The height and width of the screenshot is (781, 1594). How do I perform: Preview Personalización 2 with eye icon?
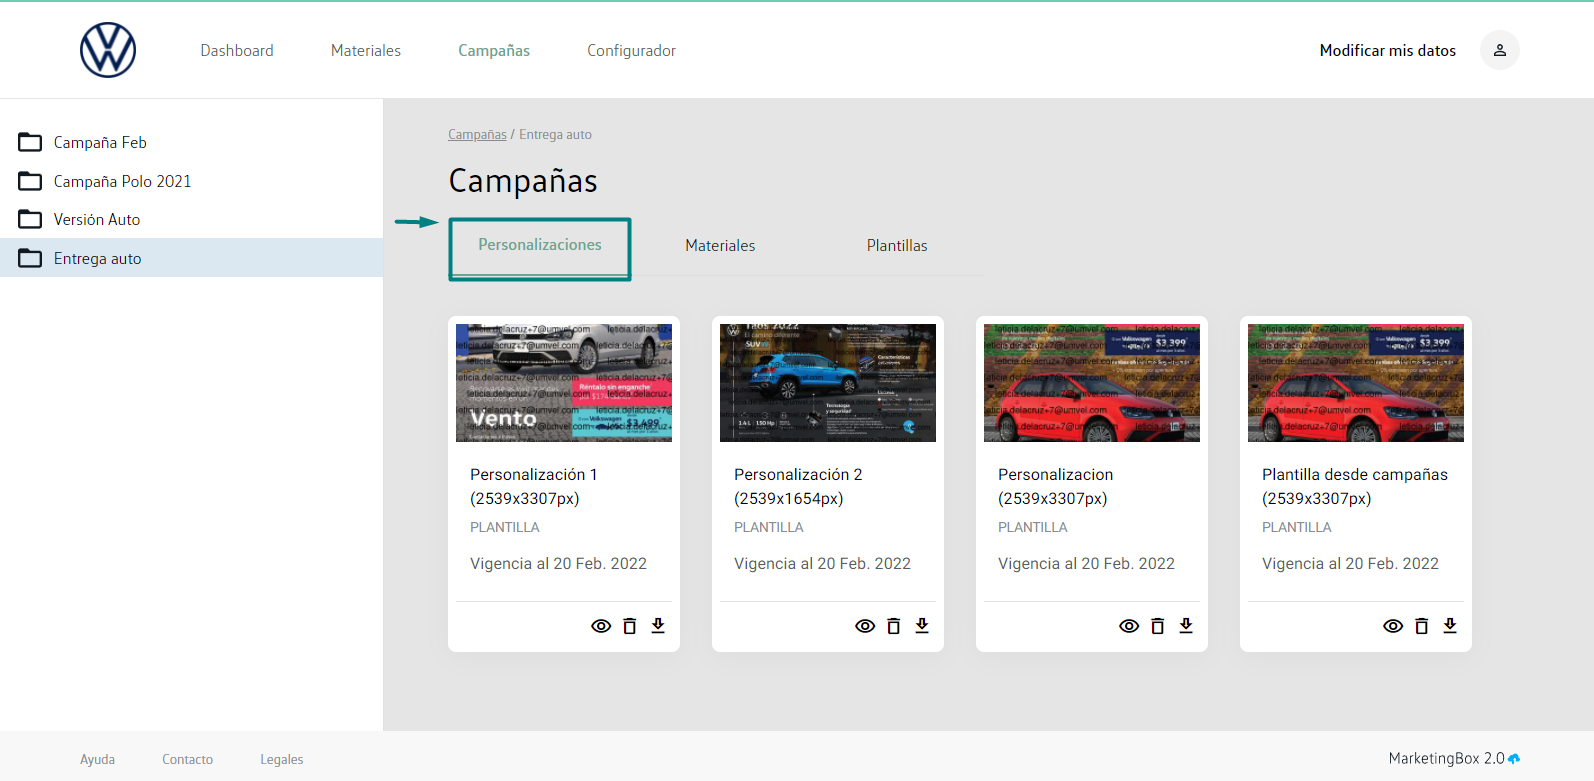point(865,626)
